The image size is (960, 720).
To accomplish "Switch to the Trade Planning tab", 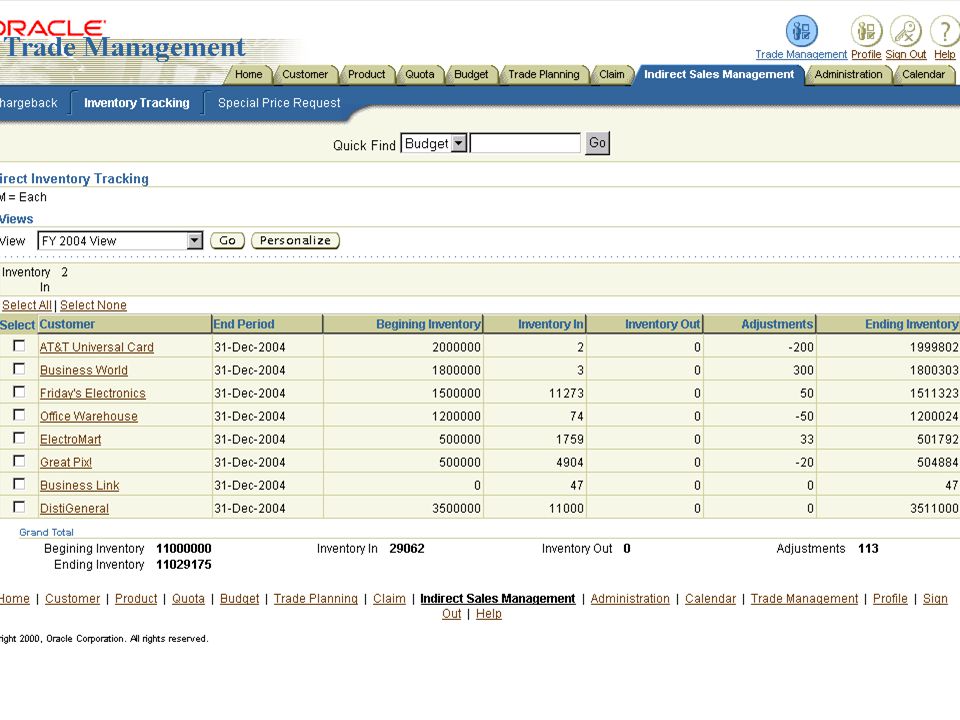I will click(544, 75).
